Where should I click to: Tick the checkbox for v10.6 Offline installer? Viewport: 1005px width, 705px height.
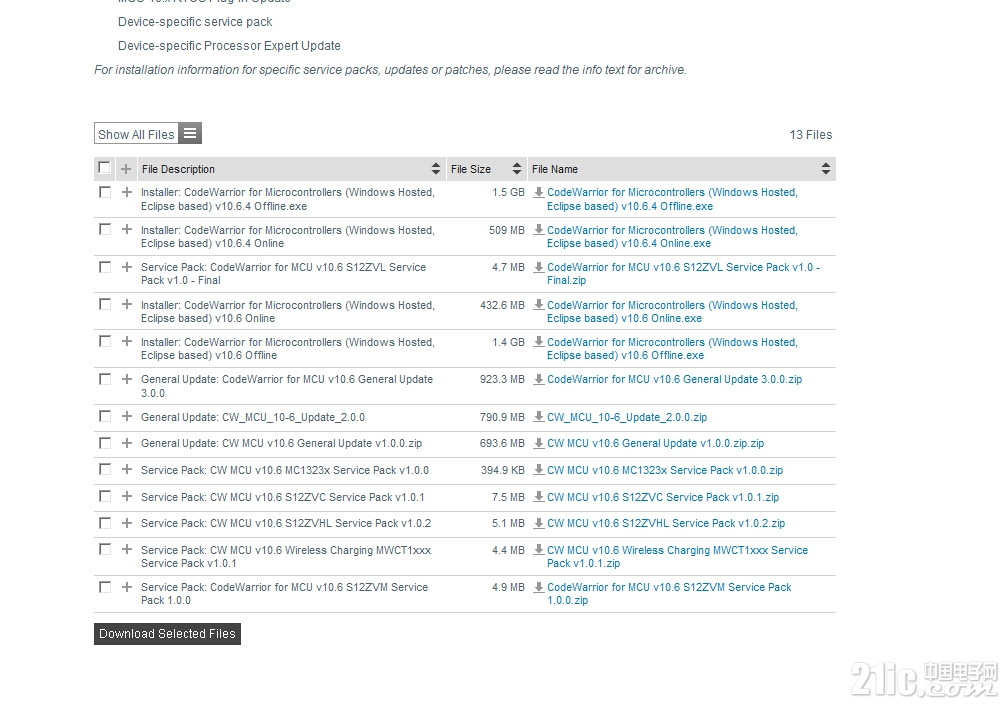[x=105, y=342]
